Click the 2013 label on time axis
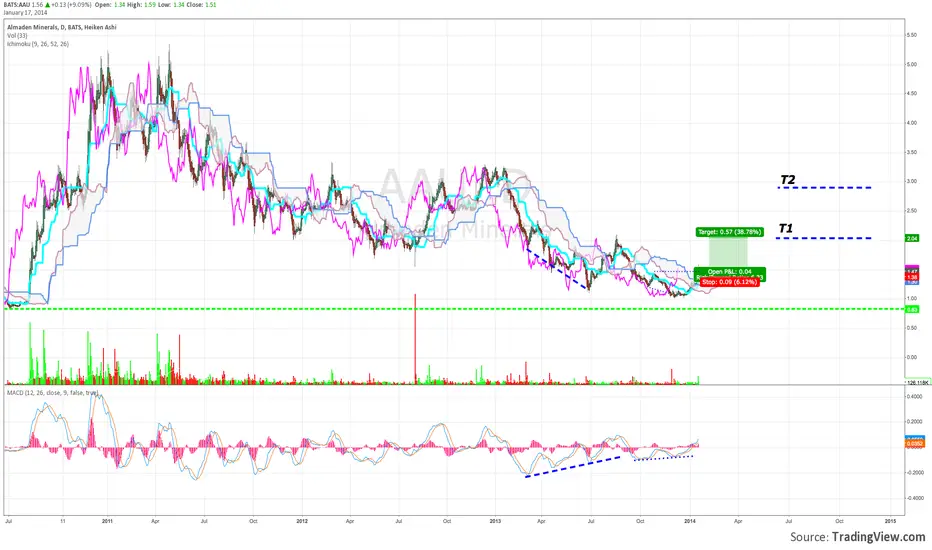This screenshot has height=550, width=932. [x=495, y=521]
